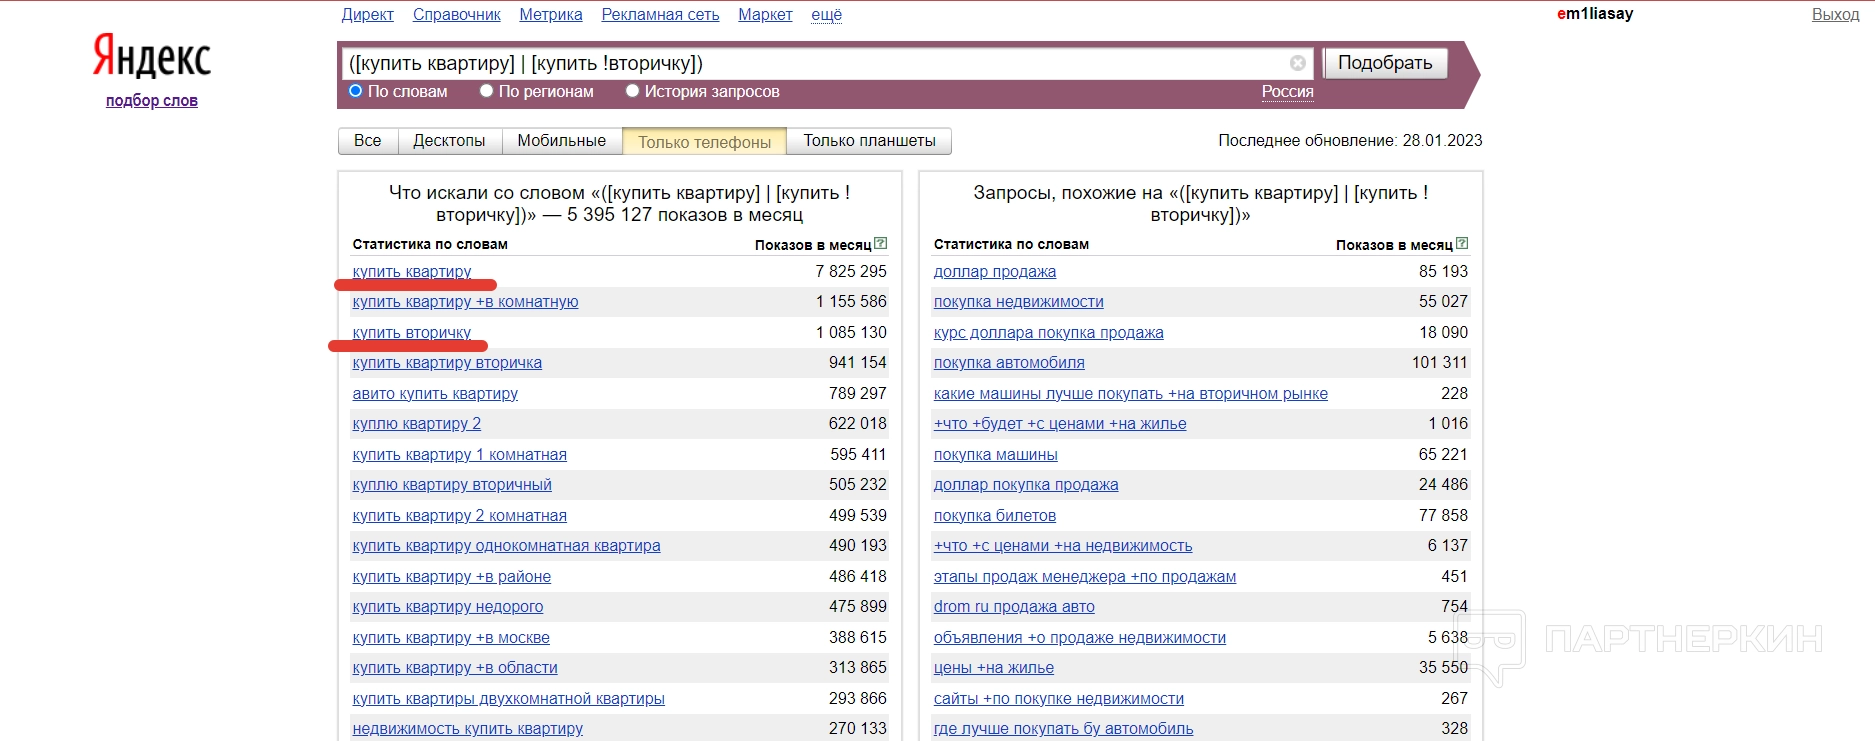Open the 'доллар продажа' similar query
1875x741 pixels.
click(x=995, y=271)
